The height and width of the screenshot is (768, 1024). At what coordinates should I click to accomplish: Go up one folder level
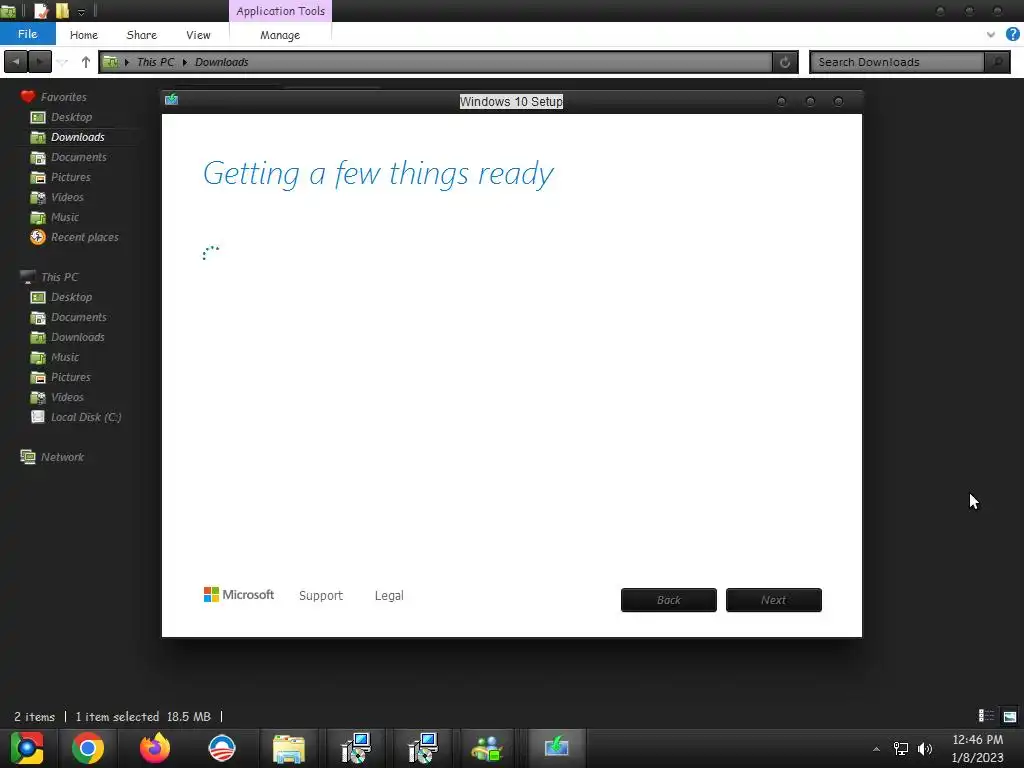(x=86, y=62)
